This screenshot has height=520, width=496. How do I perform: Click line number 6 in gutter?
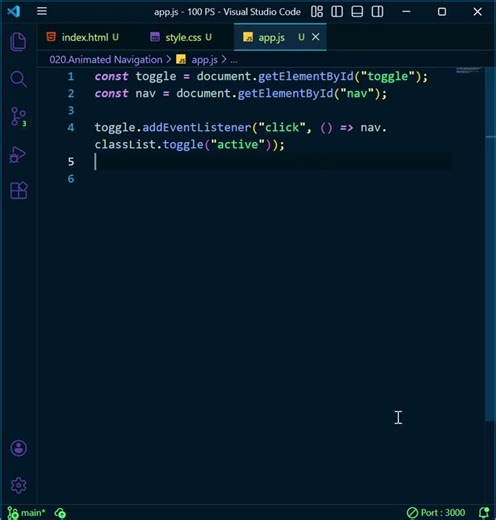[71, 179]
